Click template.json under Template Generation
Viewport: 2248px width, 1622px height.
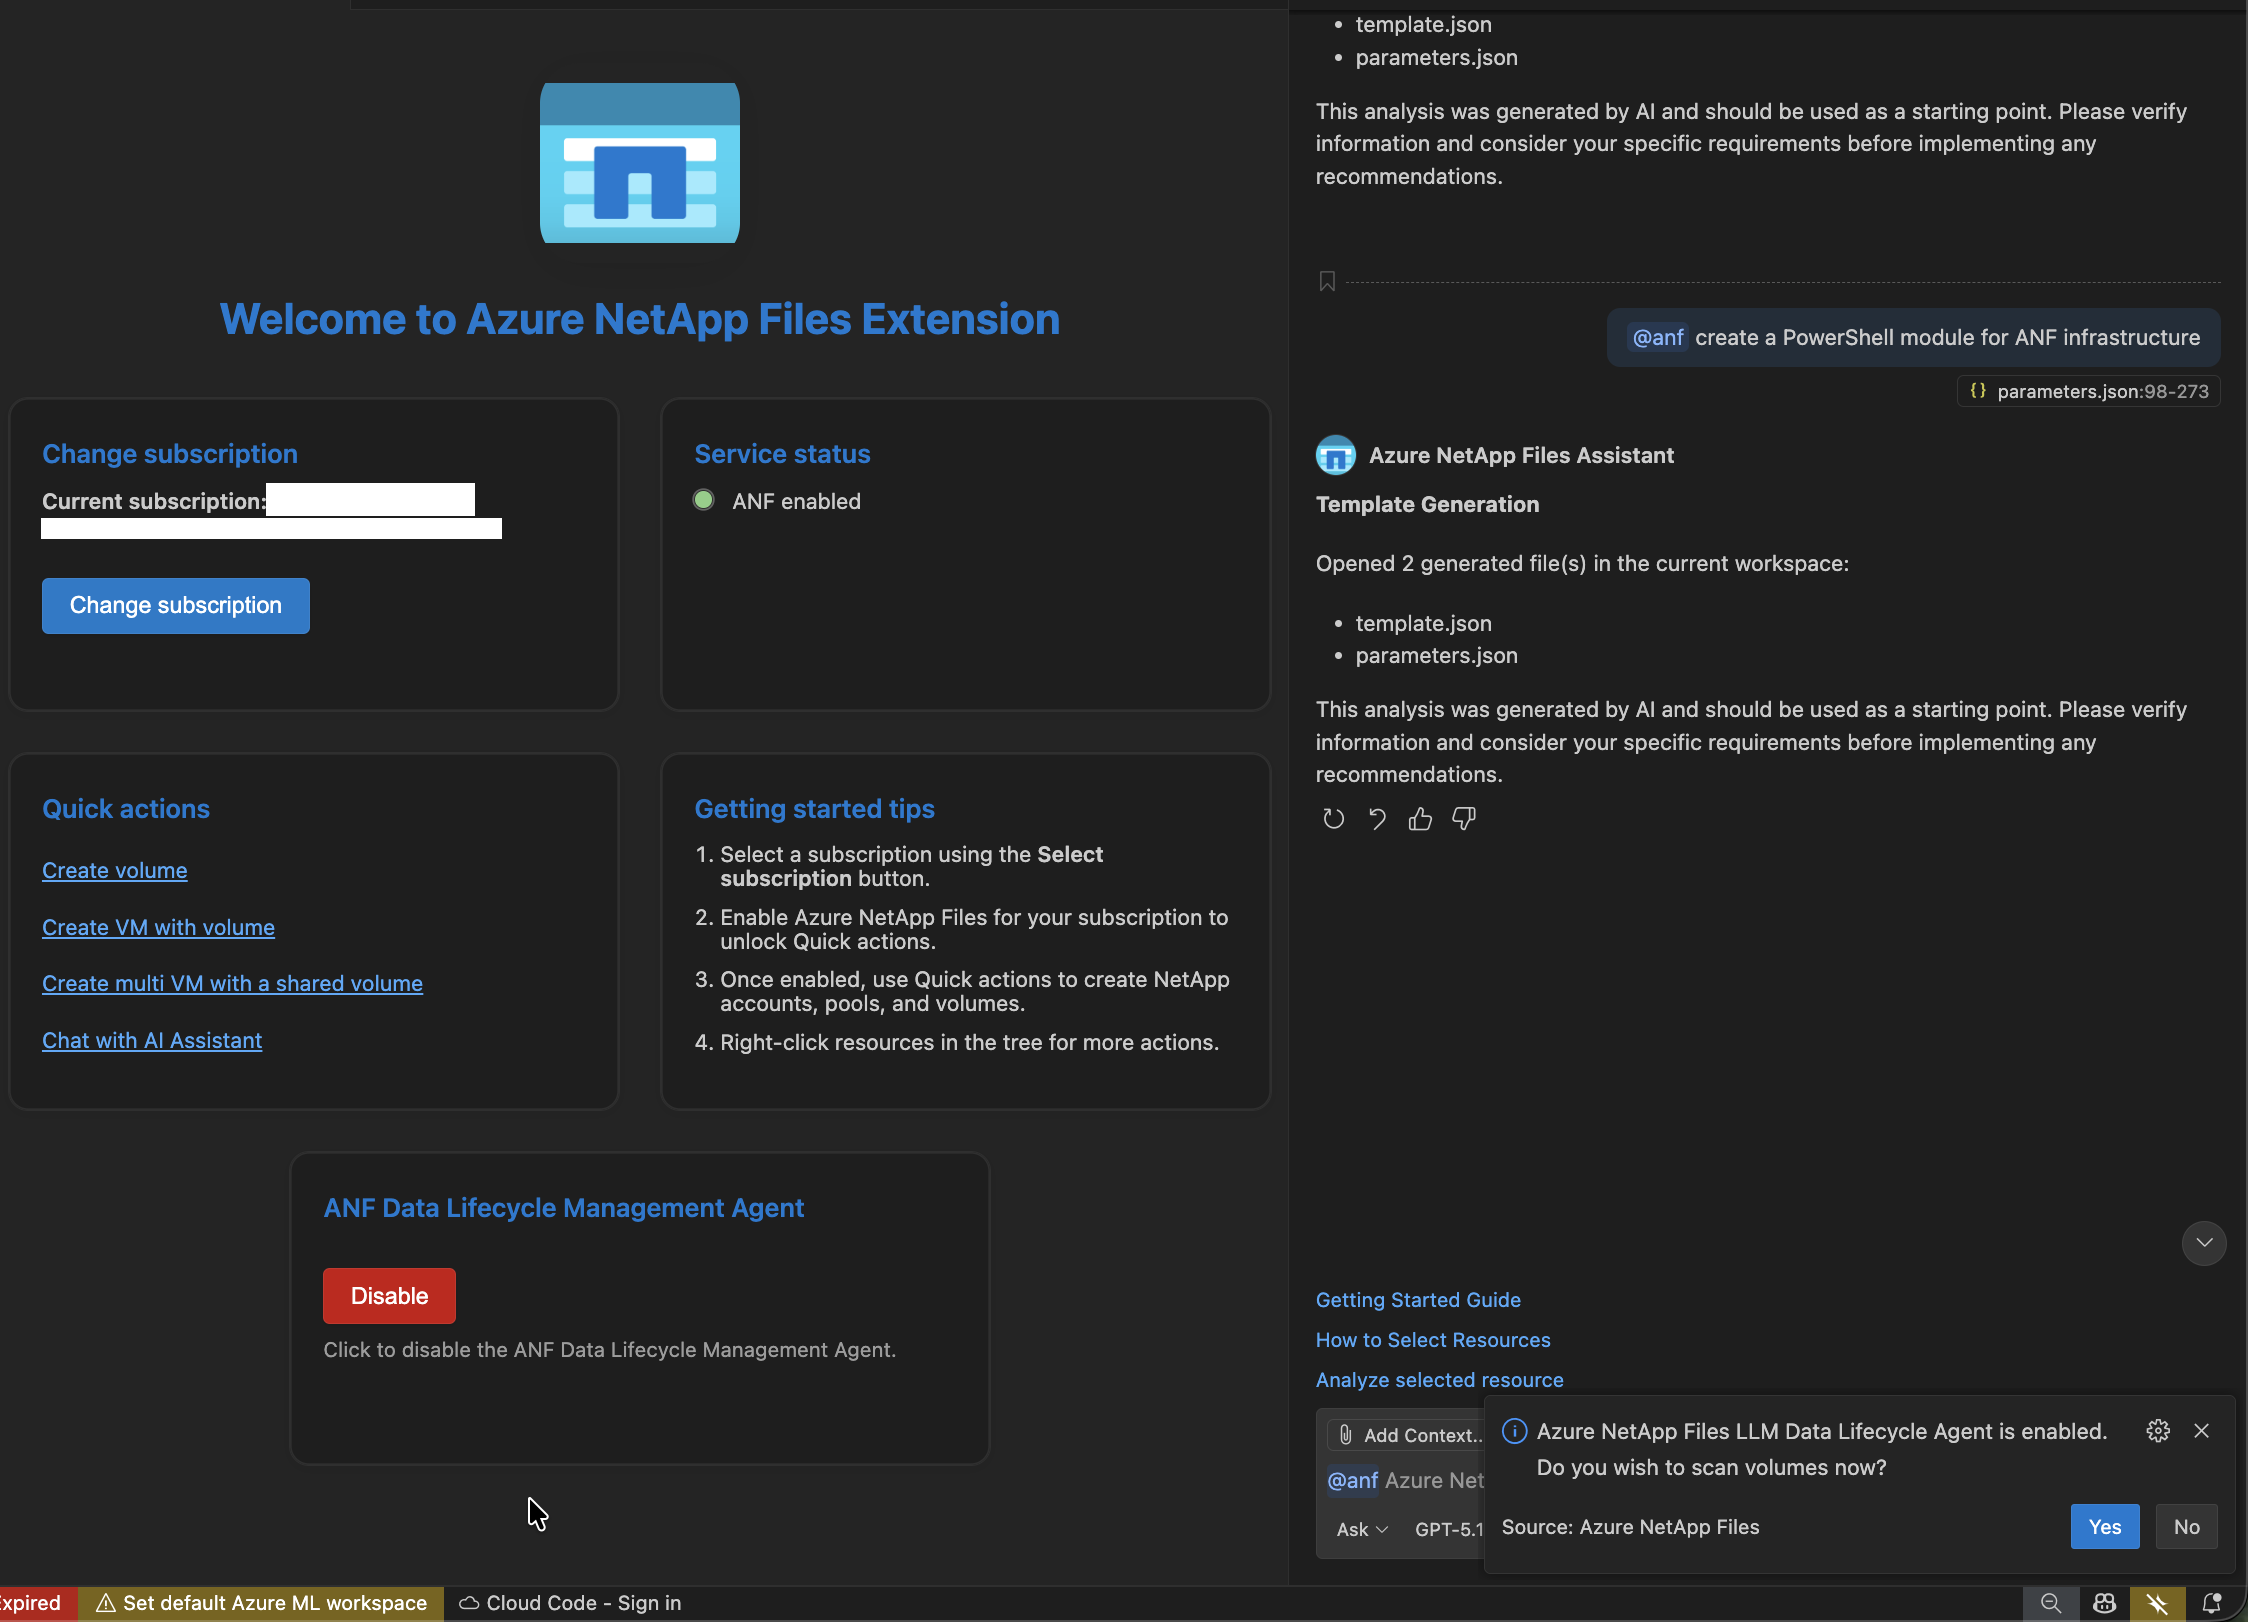(1423, 624)
